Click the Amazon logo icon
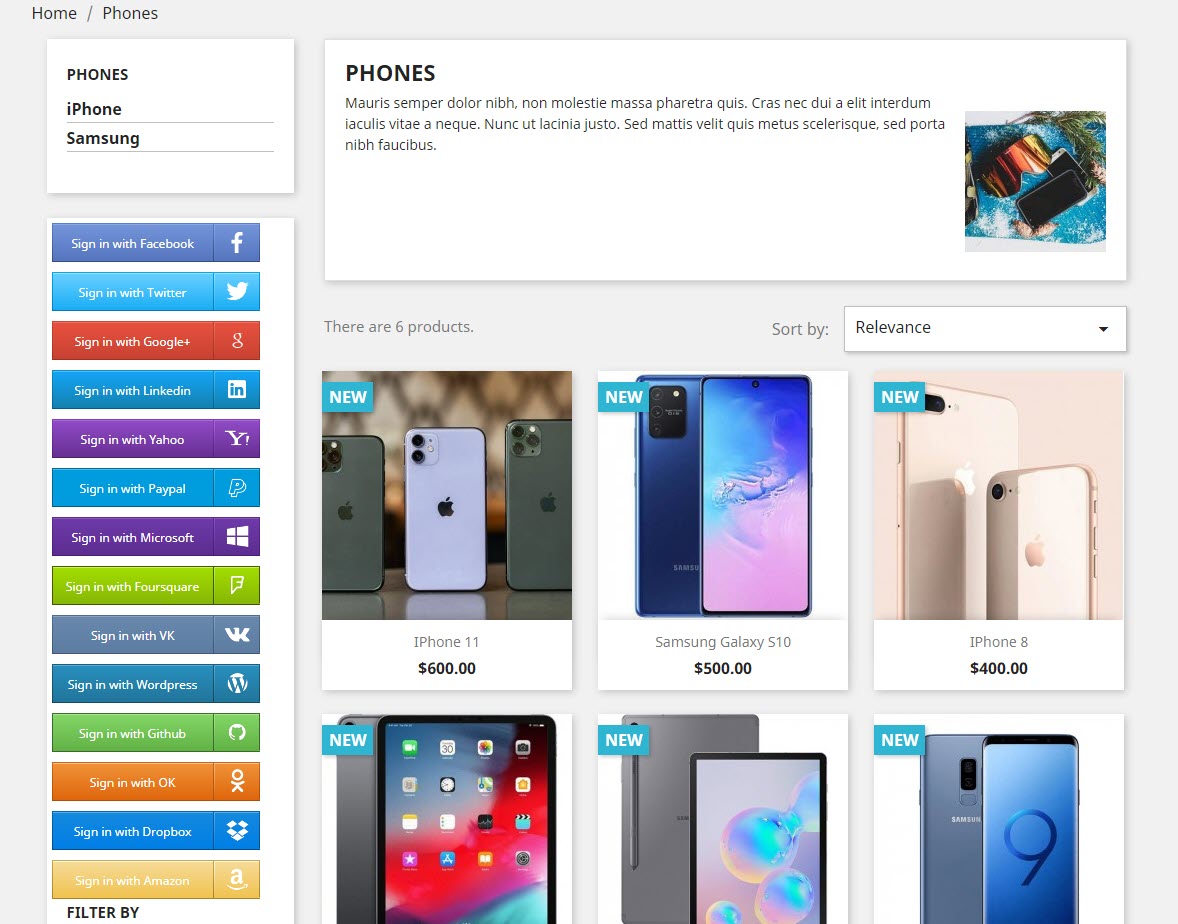Viewport: 1178px width, 924px height. point(237,879)
